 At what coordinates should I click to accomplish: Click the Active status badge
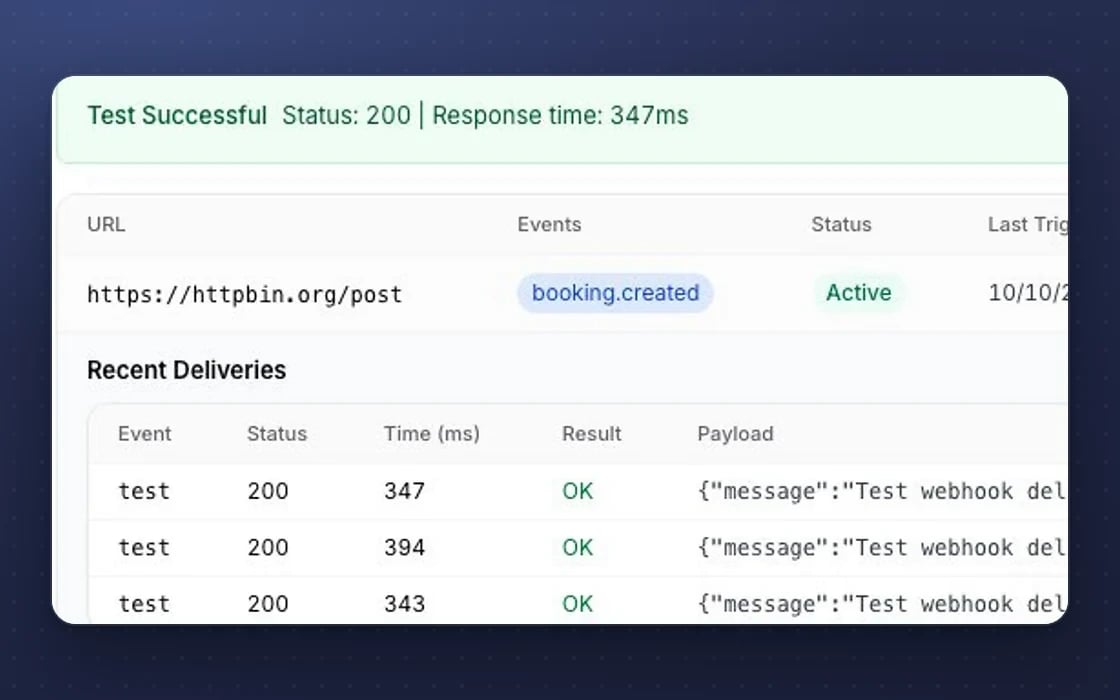click(859, 293)
